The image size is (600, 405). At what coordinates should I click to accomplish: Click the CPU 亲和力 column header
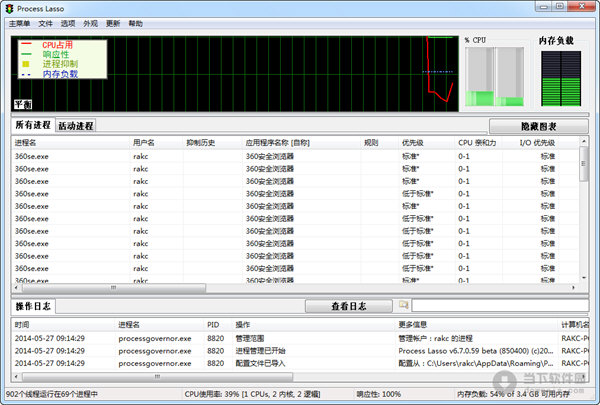coord(478,143)
